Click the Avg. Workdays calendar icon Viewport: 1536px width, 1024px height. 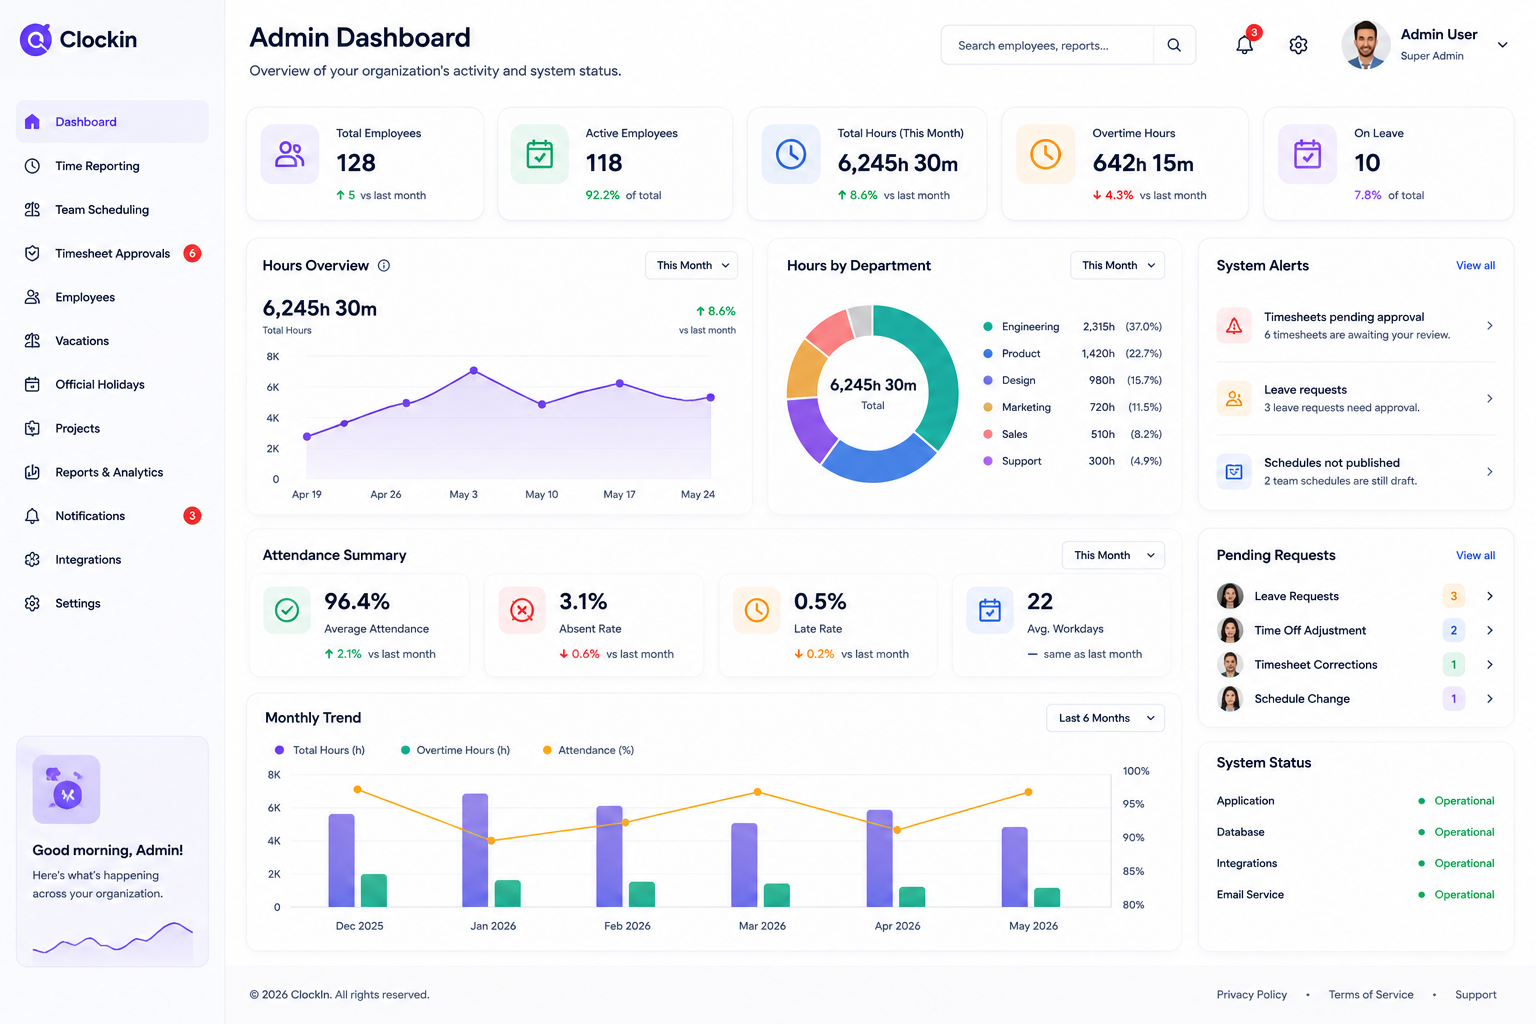[x=990, y=610]
